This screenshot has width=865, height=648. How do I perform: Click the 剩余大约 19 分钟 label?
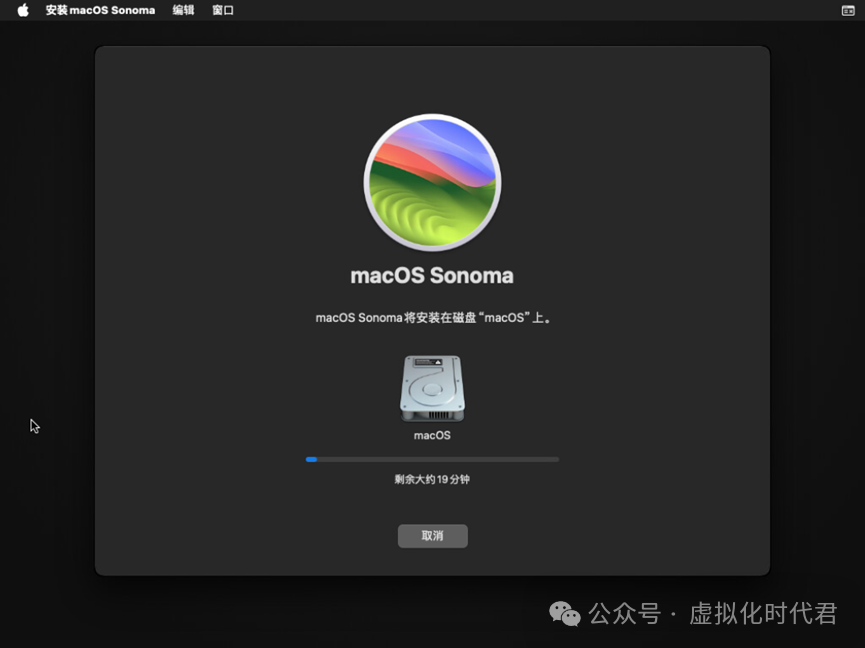pyautogui.click(x=432, y=479)
